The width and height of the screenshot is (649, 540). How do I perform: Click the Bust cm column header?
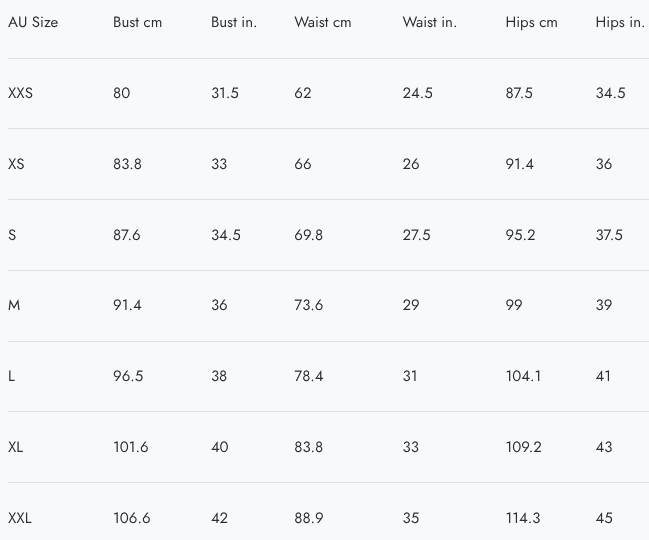pyautogui.click(x=137, y=22)
